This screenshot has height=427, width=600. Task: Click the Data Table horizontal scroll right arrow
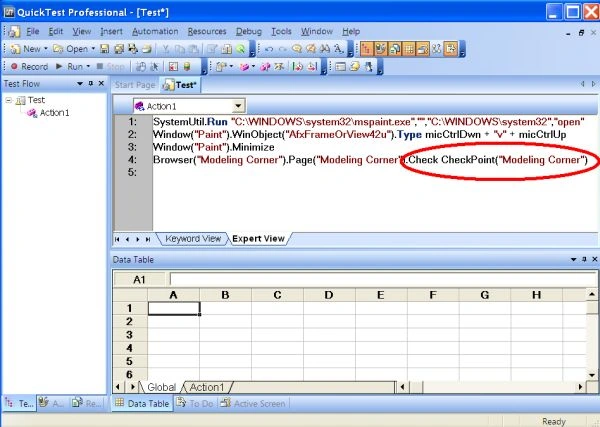click(x=580, y=387)
